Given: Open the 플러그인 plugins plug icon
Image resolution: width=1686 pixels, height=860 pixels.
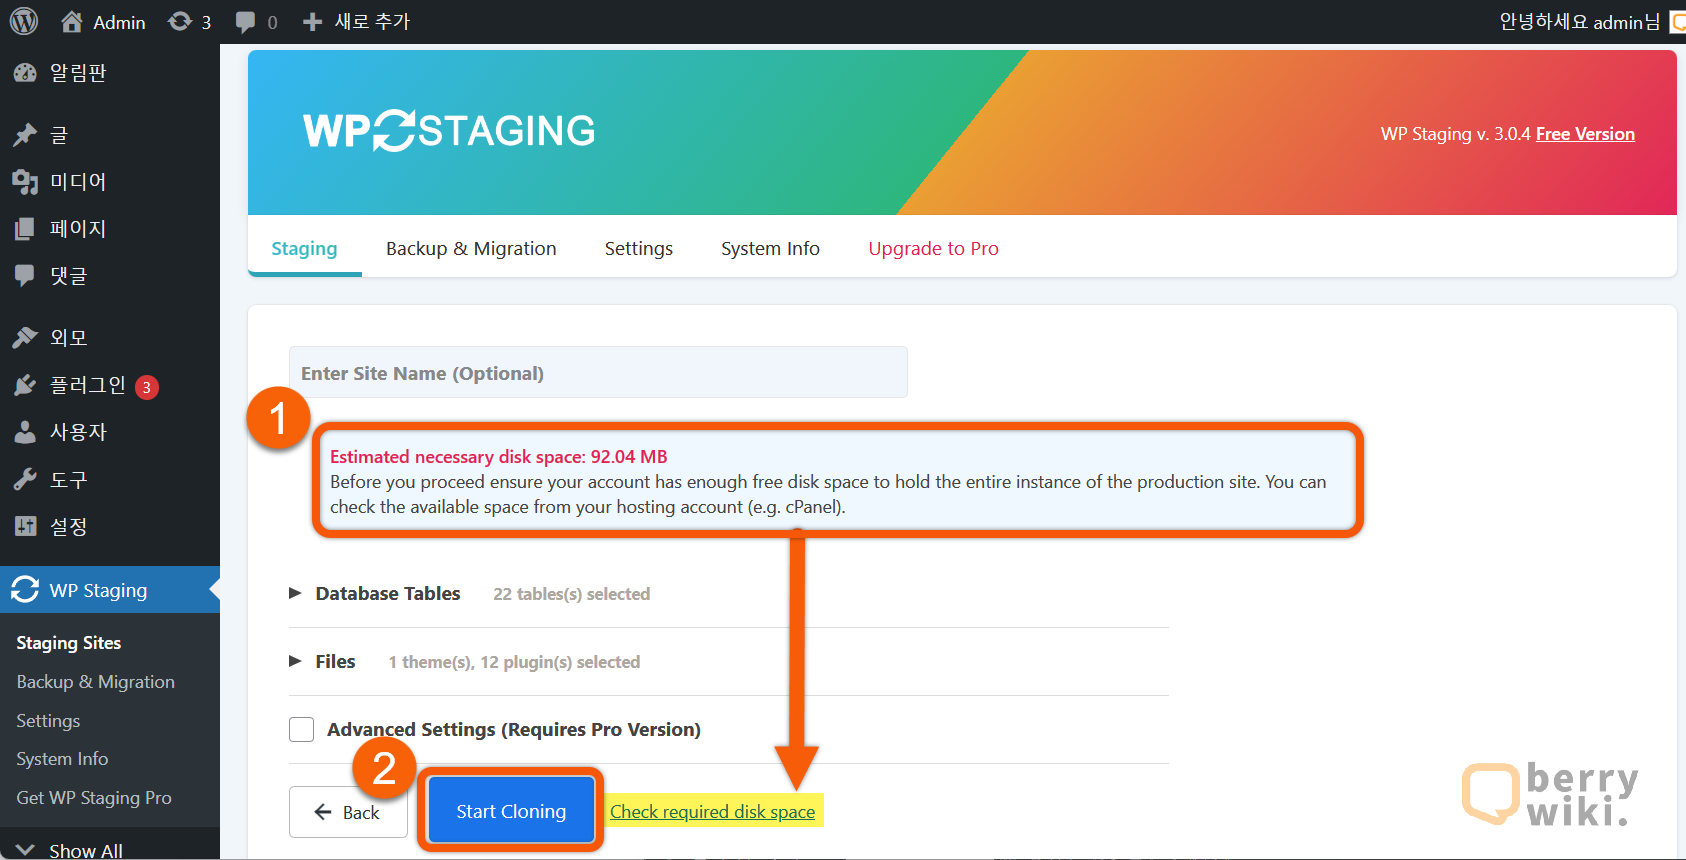Looking at the screenshot, I should tap(25, 385).
